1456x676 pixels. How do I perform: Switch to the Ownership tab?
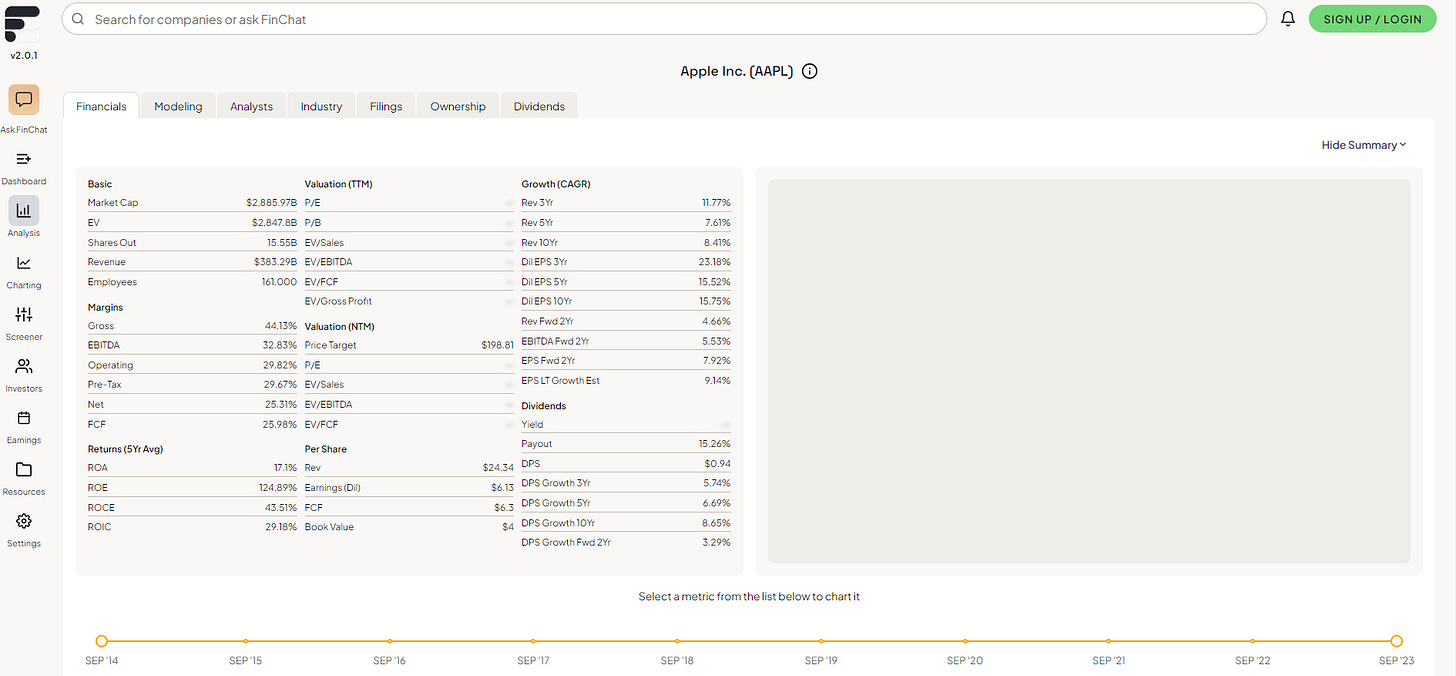(458, 106)
